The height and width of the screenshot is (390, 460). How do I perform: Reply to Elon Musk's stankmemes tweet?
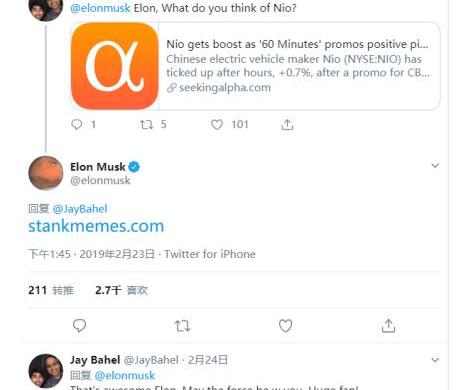pyautogui.click(x=79, y=326)
